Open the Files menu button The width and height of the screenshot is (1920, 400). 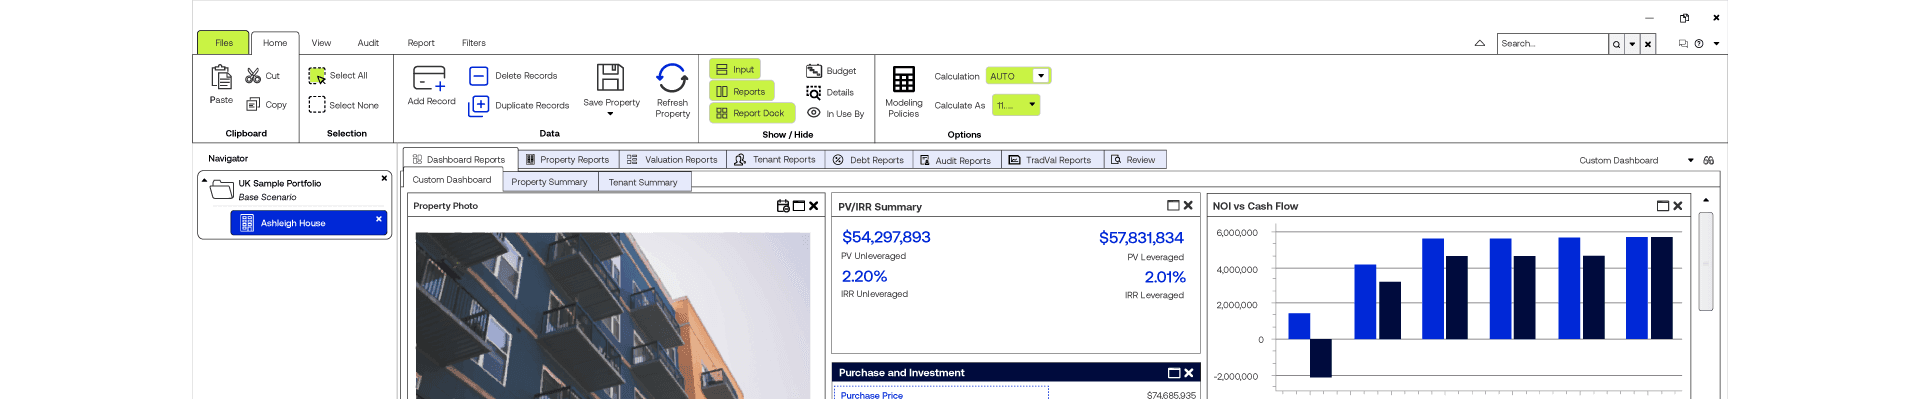click(223, 43)
